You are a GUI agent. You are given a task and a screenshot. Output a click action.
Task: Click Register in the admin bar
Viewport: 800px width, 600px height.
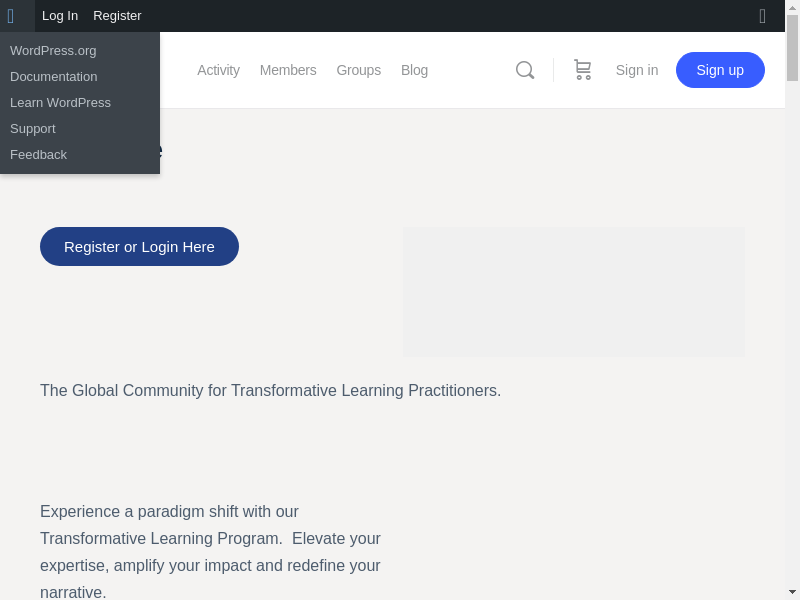click(x=117, y=16)
